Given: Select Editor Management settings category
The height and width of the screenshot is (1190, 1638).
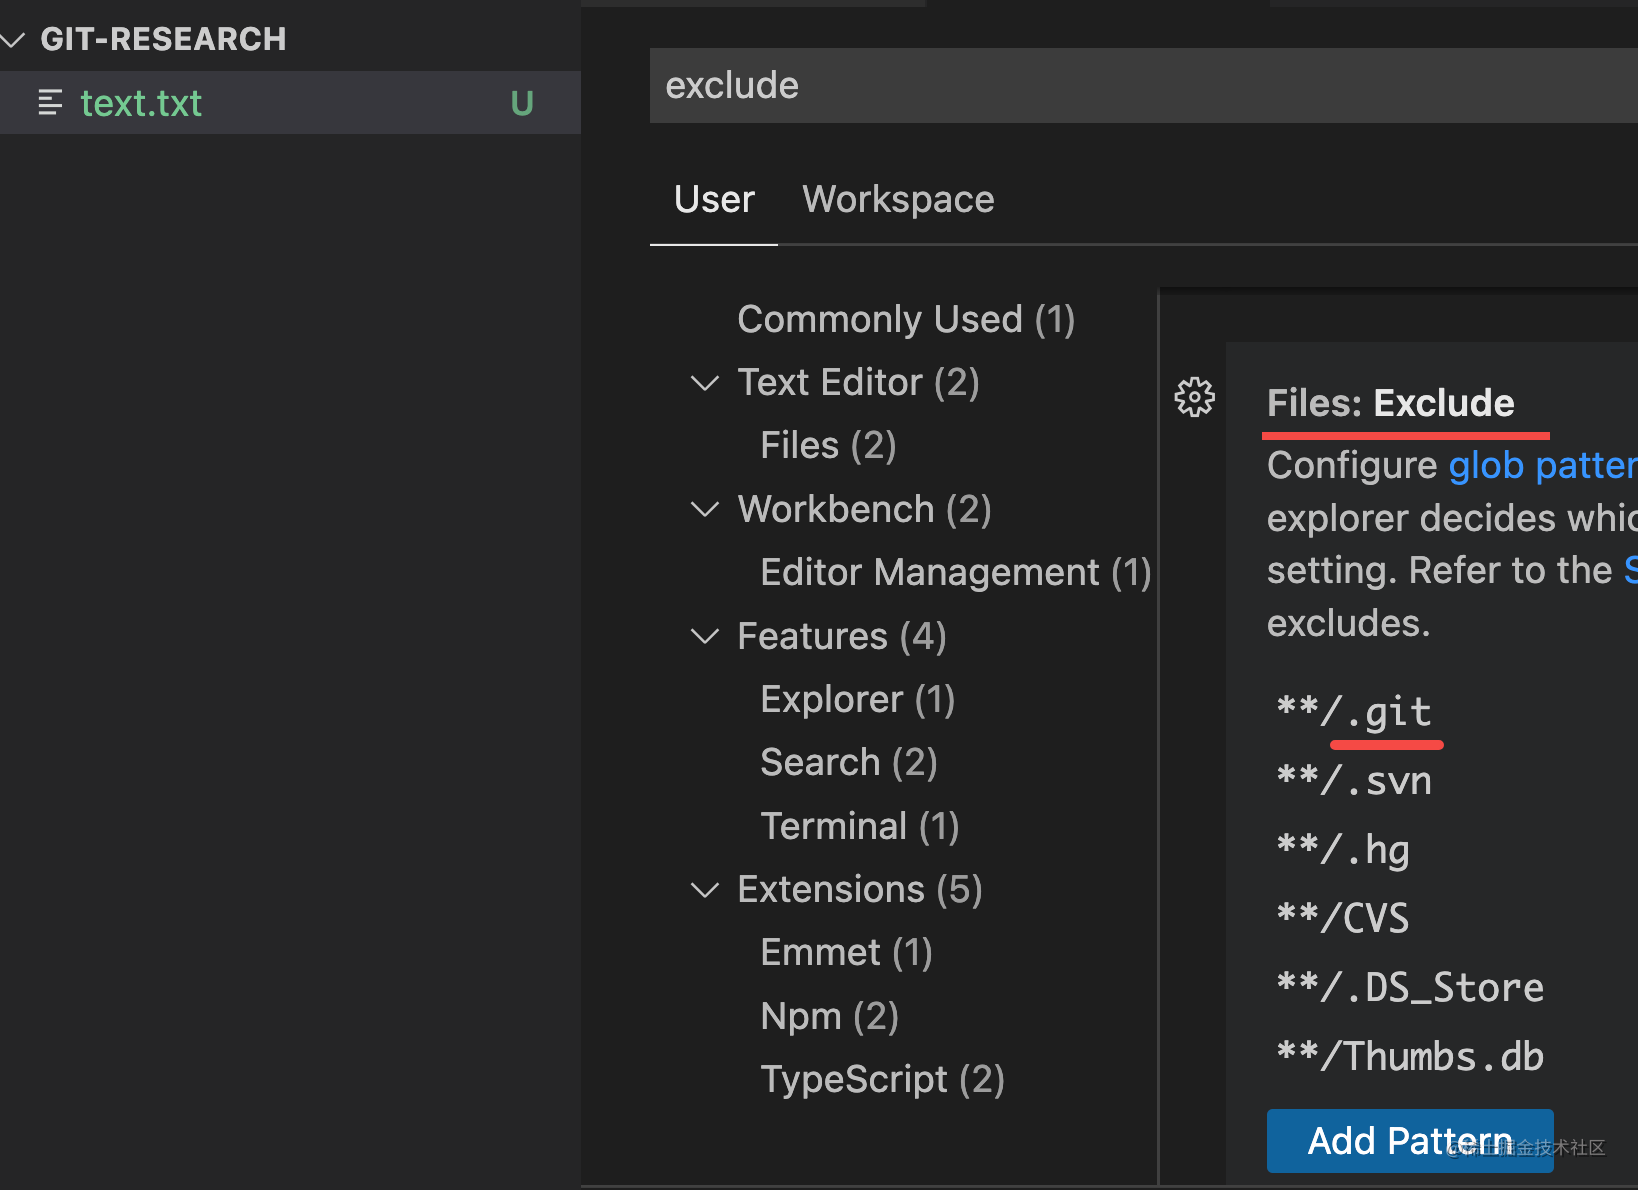Looking at the screenshot, I should pos(955,573).
